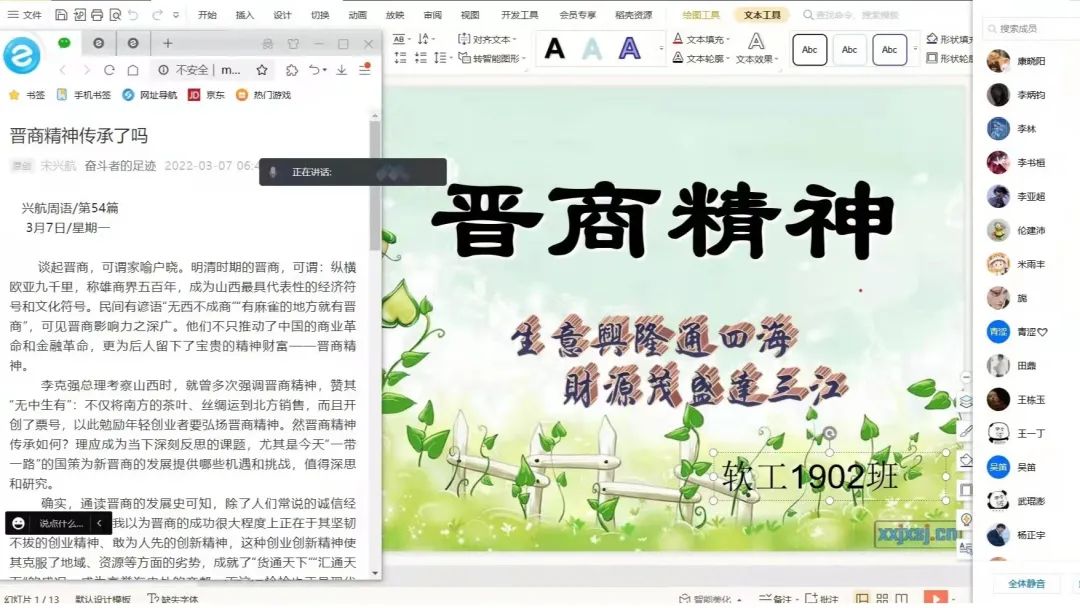Image resolution: width=1080 pixels, height=608 pixels.
Task: Open the text direction dropdown
Action: click(426, 39)
